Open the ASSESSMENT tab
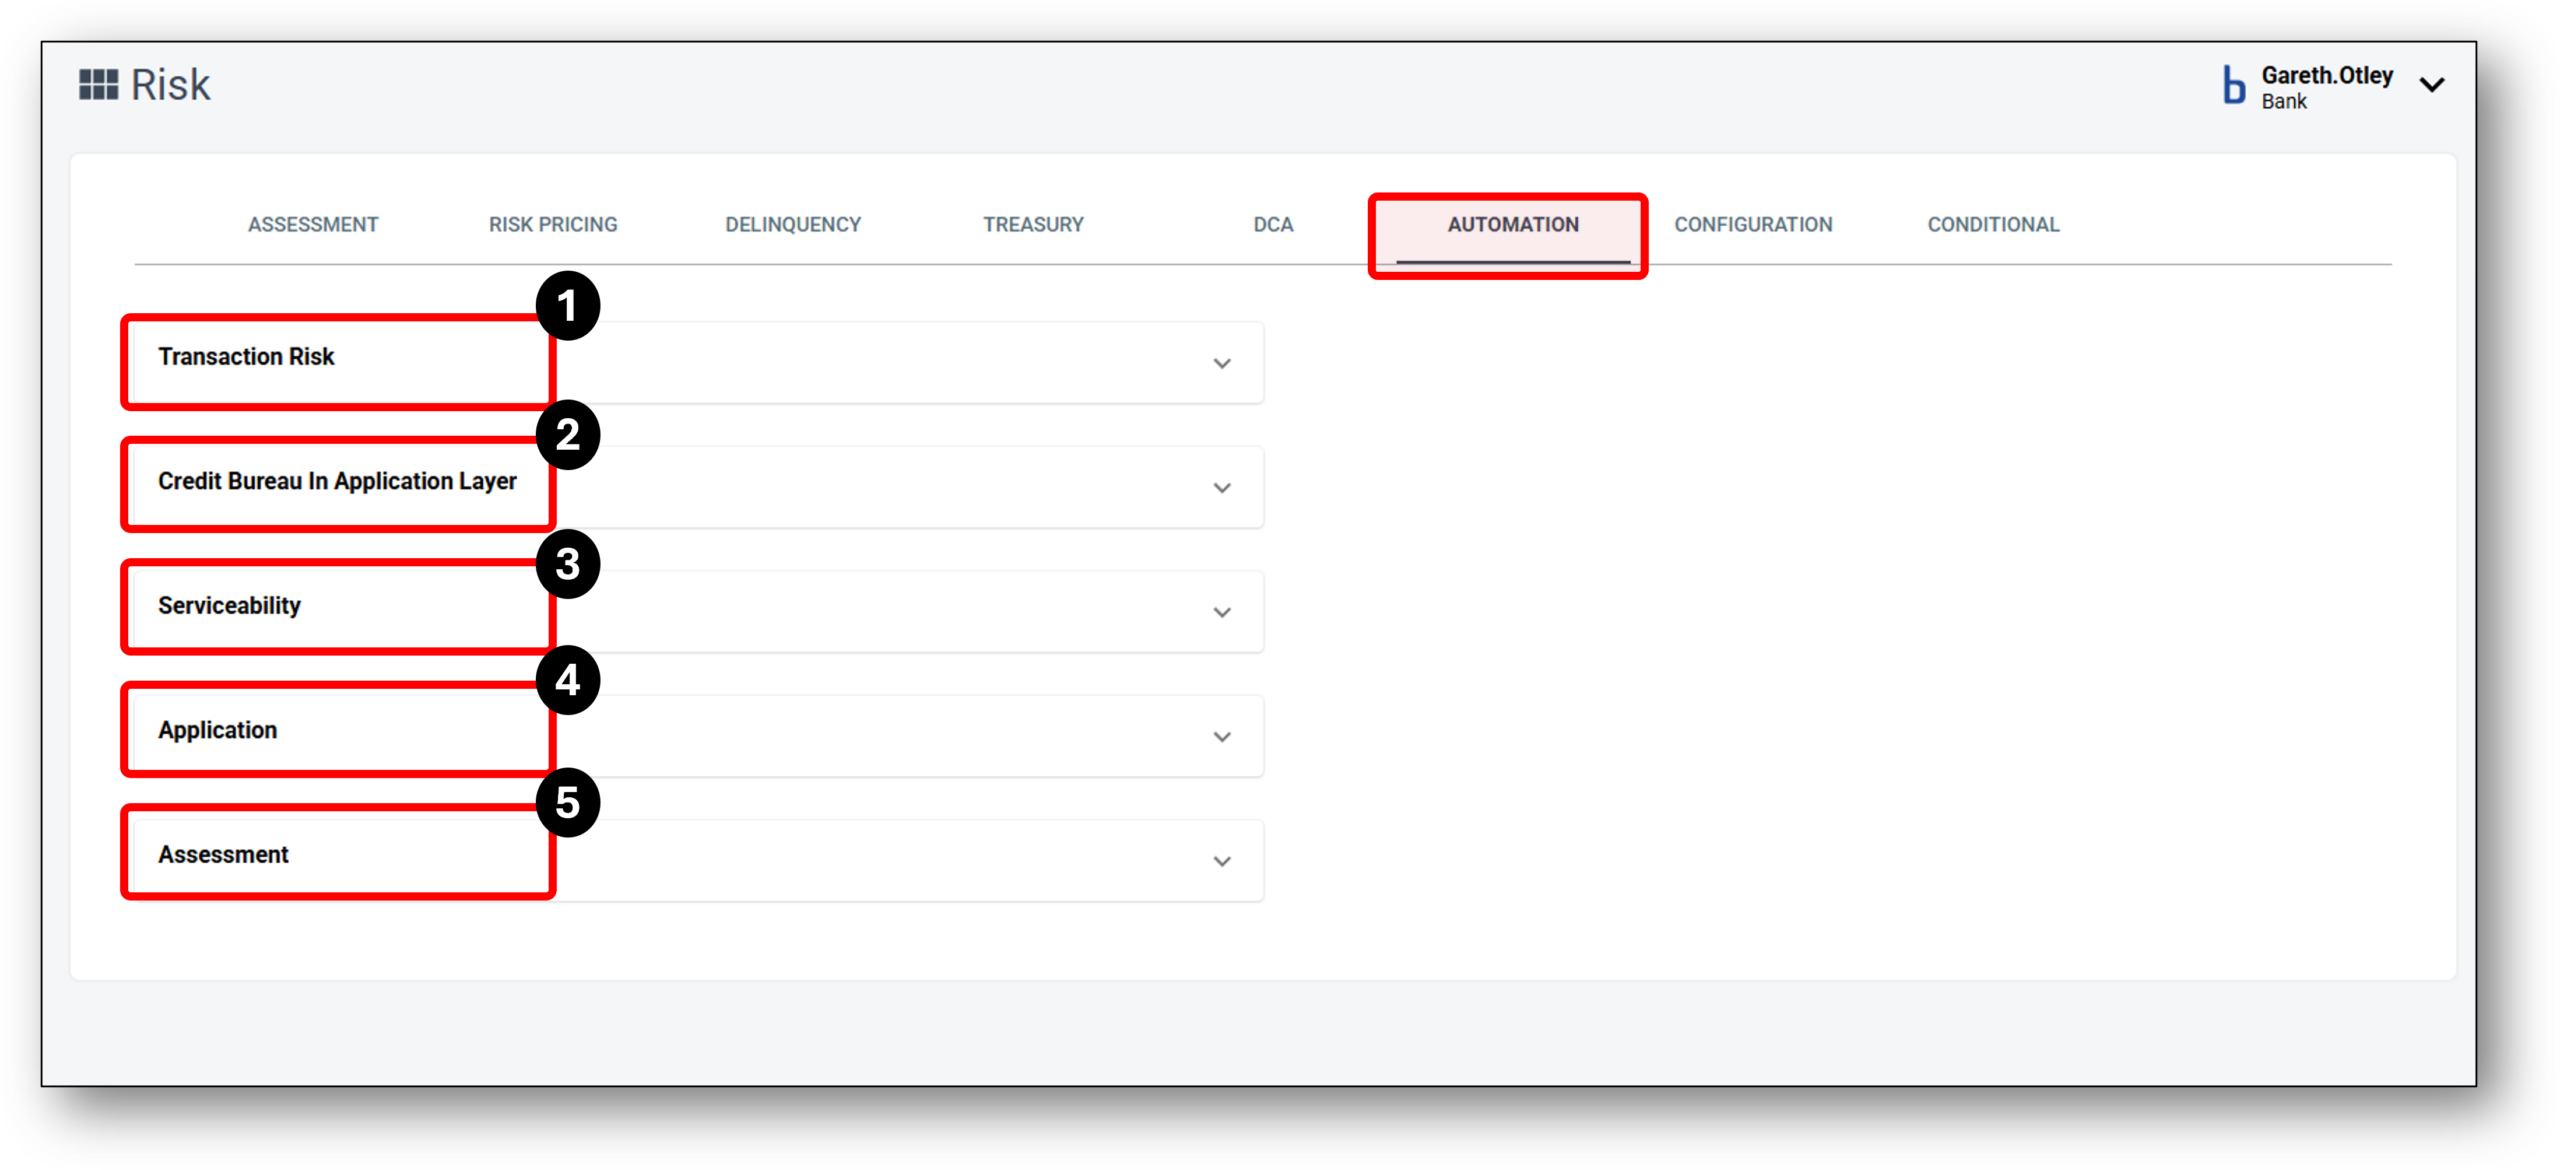 [313, 224]
